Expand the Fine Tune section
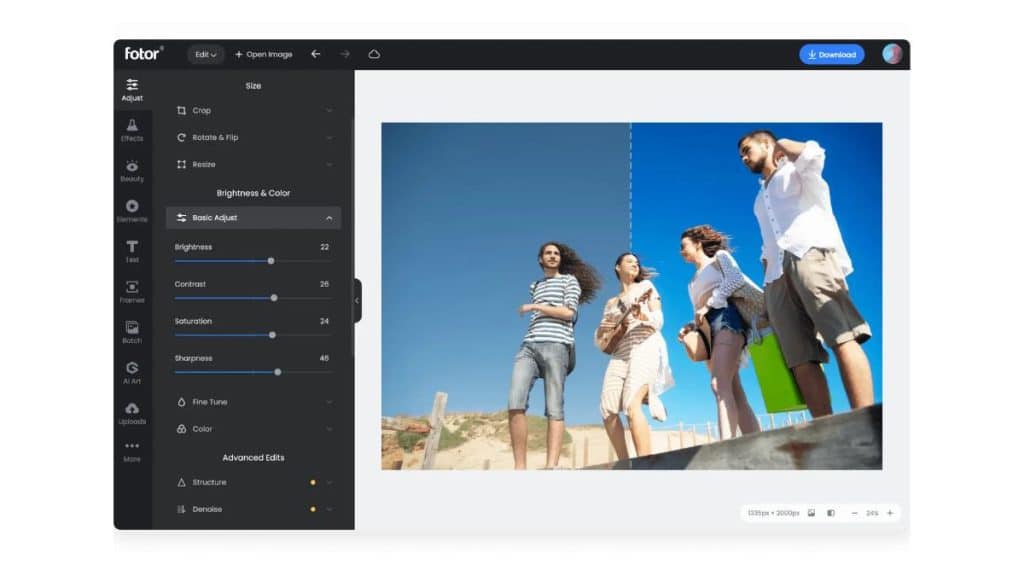The image size is (1024, 576). click(x=253, y=402)
